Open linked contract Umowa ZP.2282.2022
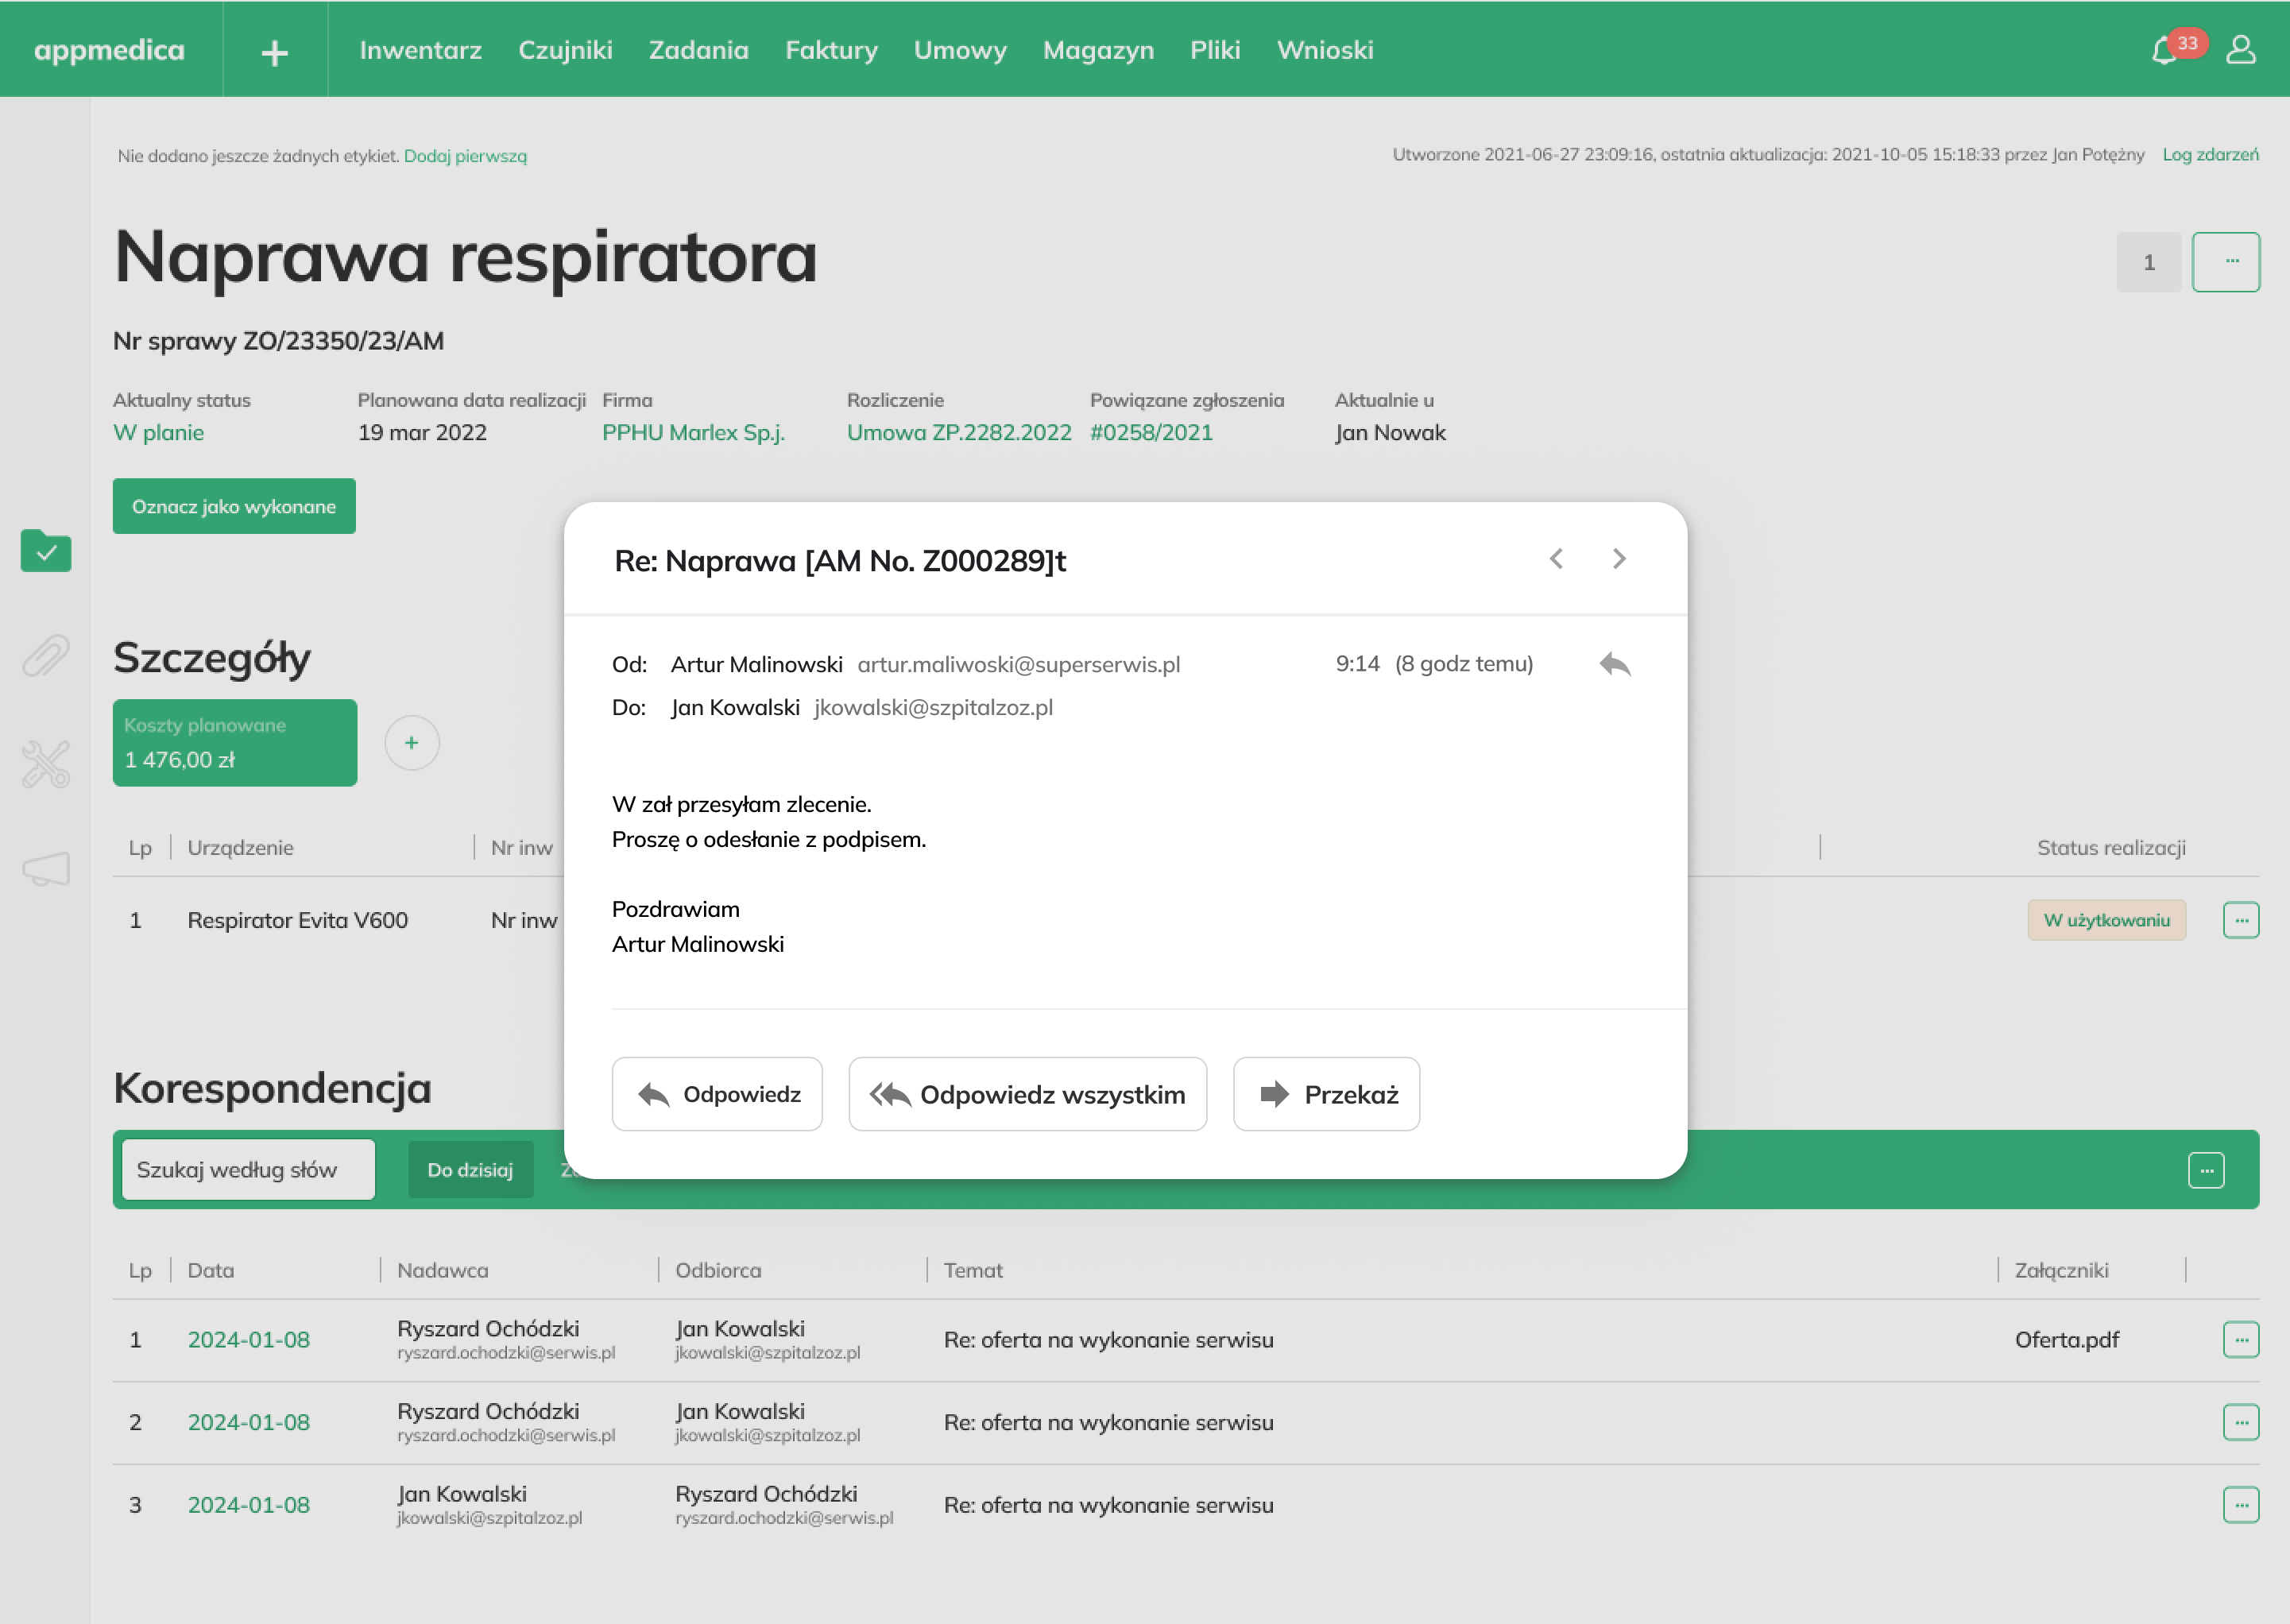Screen dimensions: 2290x1624 pyautogui.click(x=958, y=432)
